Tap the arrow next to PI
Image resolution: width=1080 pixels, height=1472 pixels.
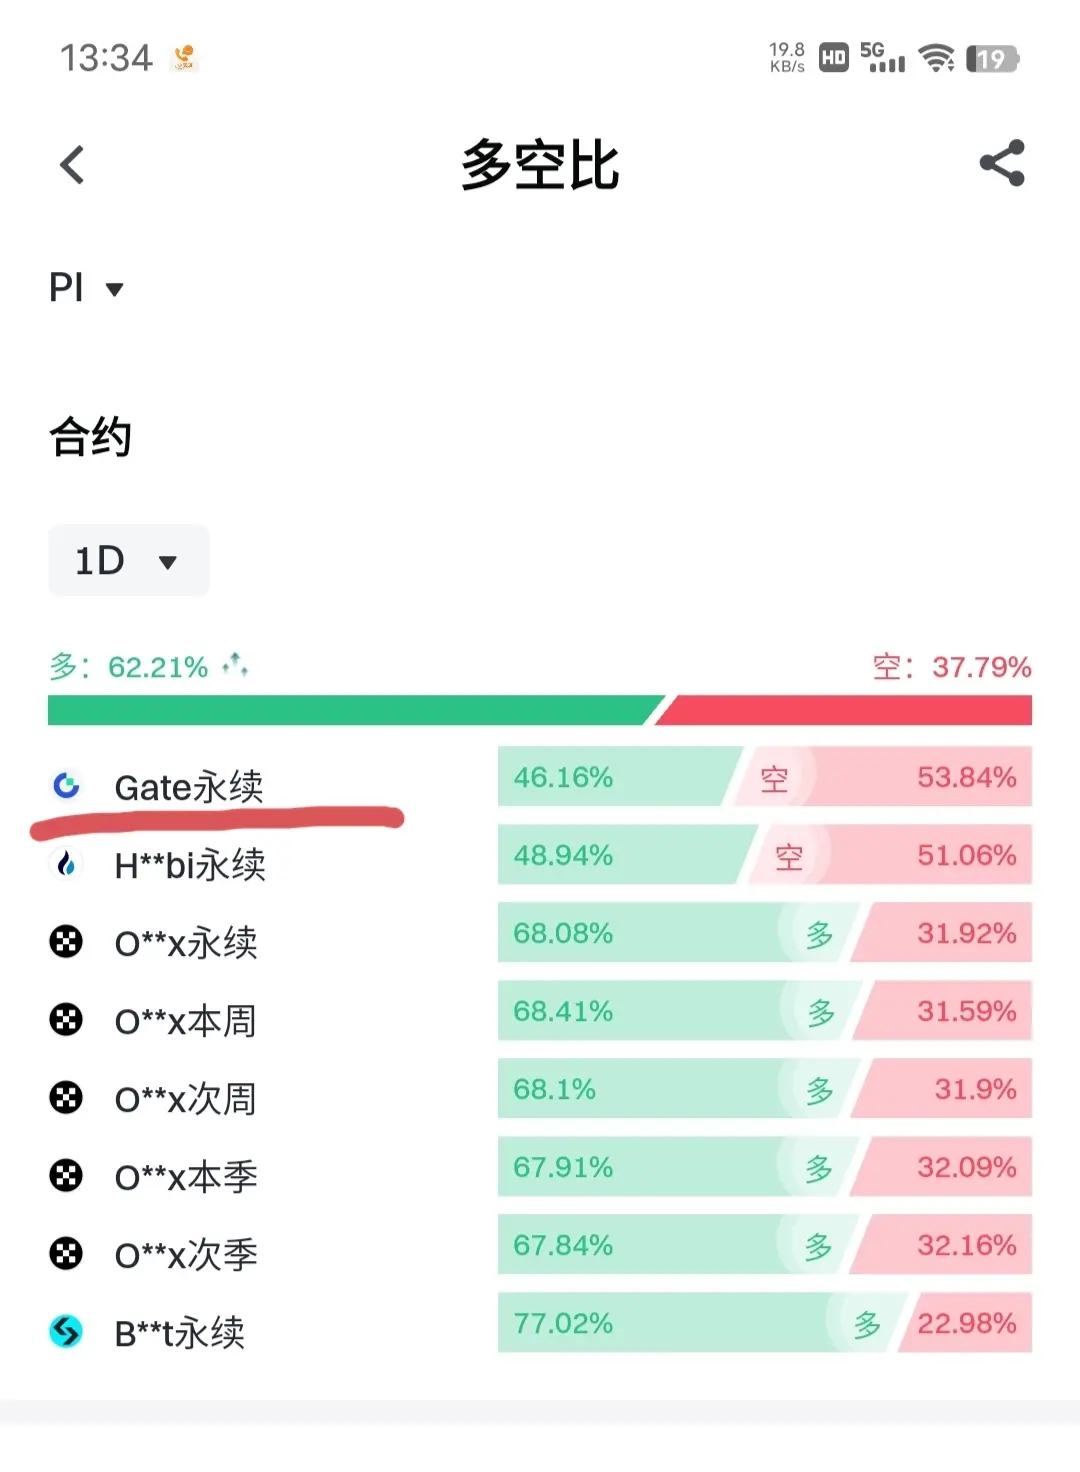tap(115, 290)
